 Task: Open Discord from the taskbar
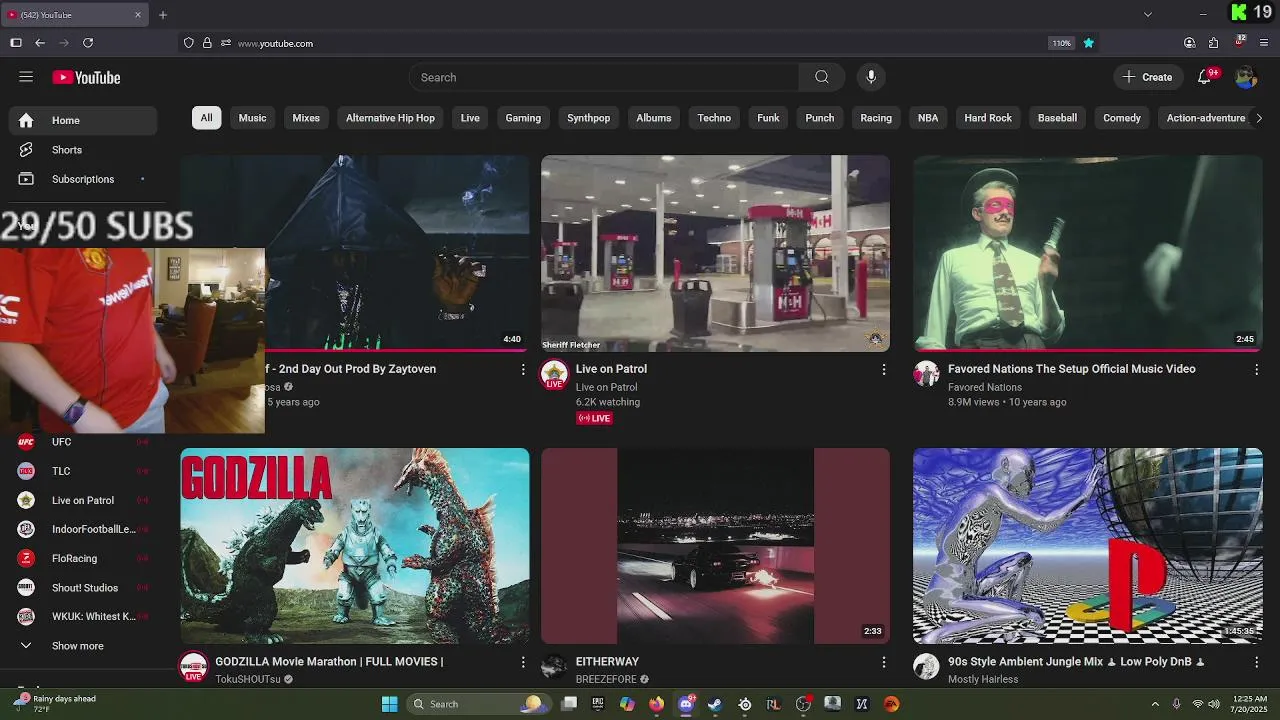pos(686,704)
